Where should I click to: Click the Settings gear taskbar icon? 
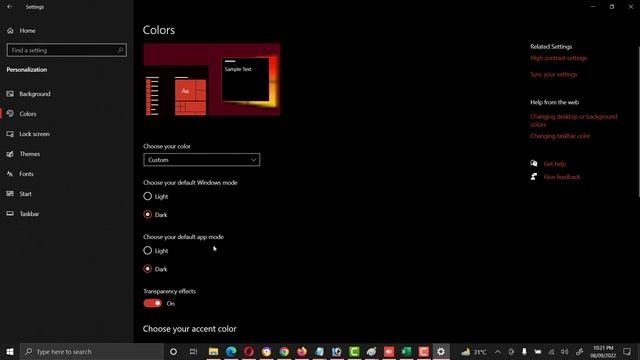(441, 351)
